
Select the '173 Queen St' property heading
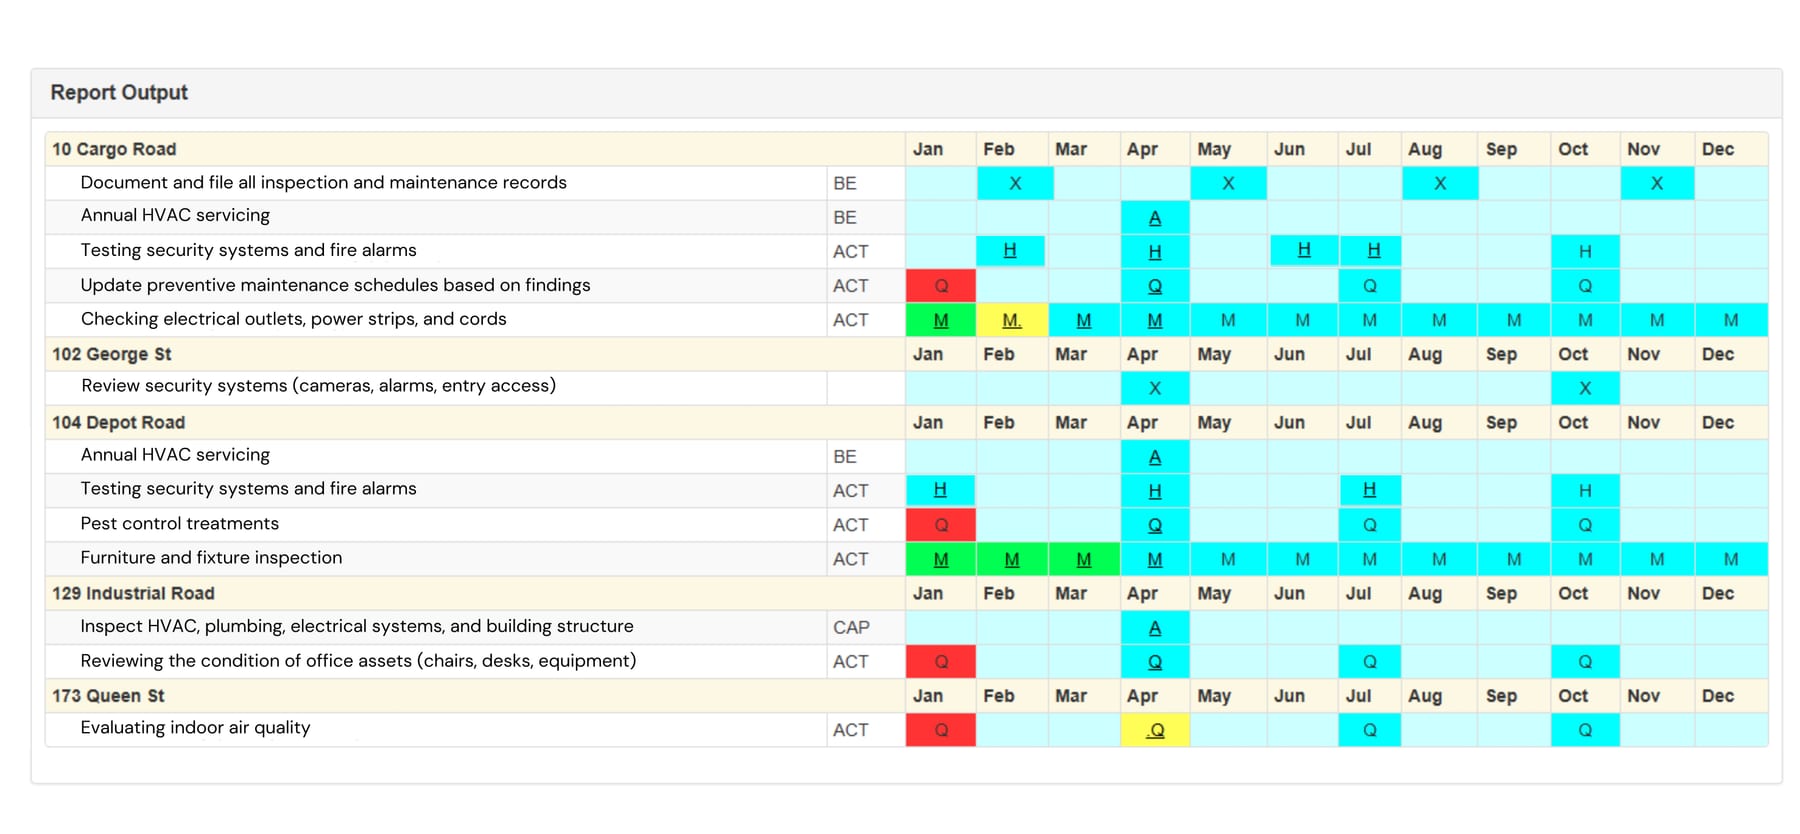tap(108, 696)
